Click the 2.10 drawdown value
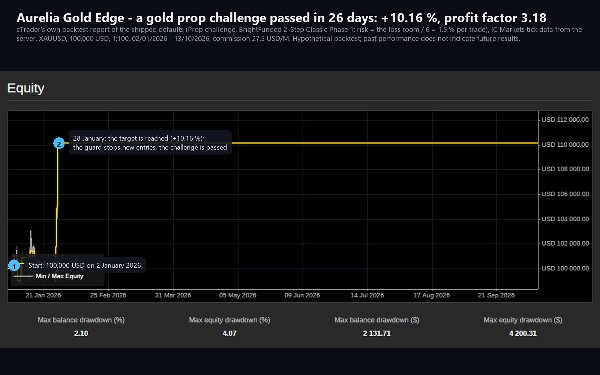 tap(81, 334)
